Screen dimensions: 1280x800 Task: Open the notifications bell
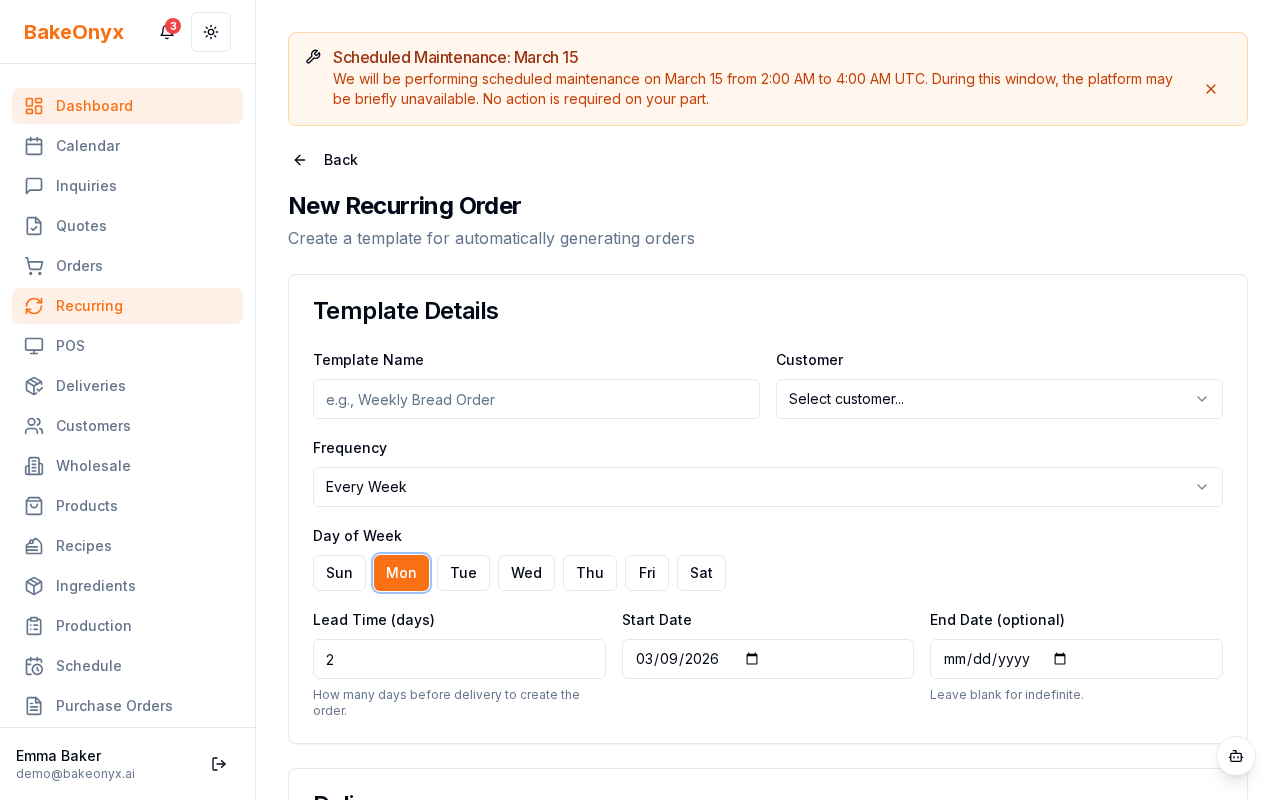pyautogui.click(x=166, y=32)
